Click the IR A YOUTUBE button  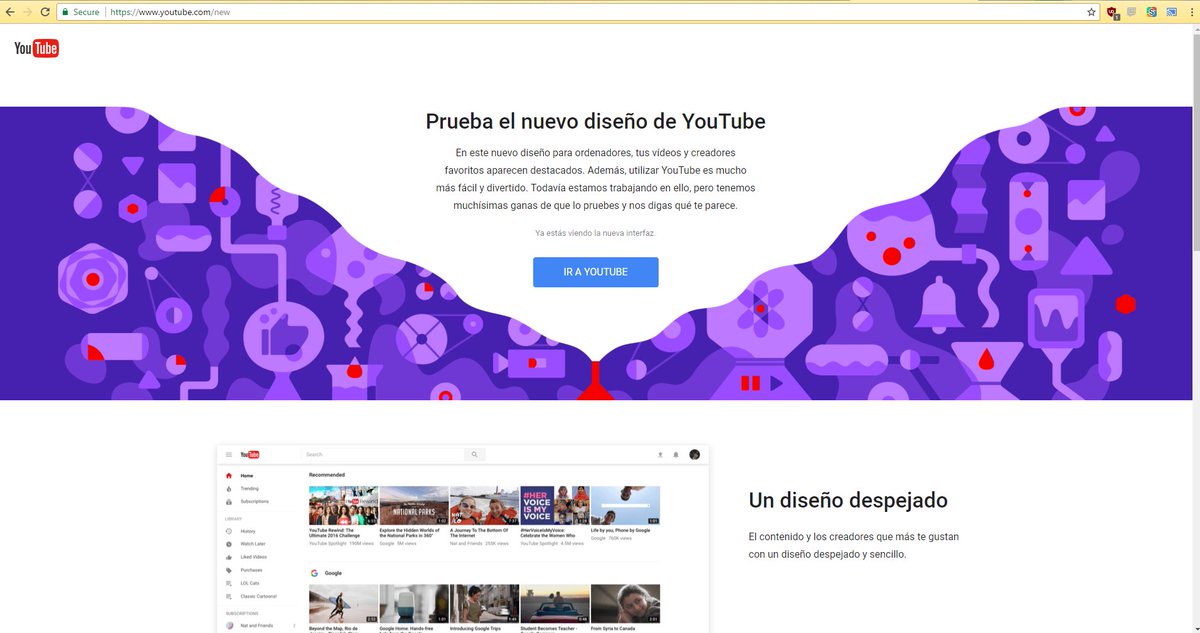coord(595,272)
